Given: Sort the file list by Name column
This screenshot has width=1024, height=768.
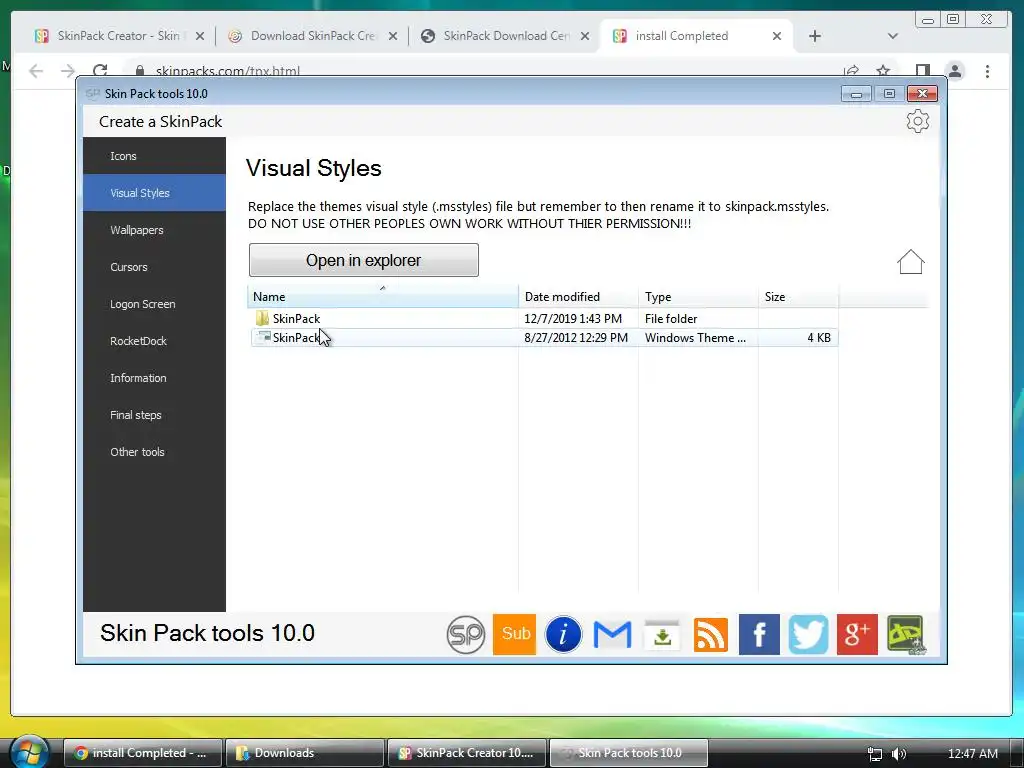Looking at the screenshot, I should click(x=383, y=296).
